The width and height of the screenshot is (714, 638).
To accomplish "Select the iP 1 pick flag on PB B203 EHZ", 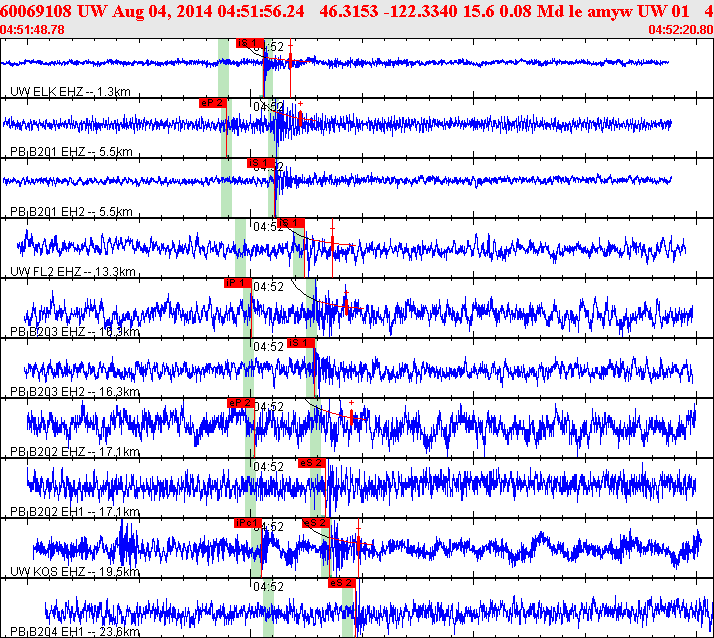I will coord(237,283).
